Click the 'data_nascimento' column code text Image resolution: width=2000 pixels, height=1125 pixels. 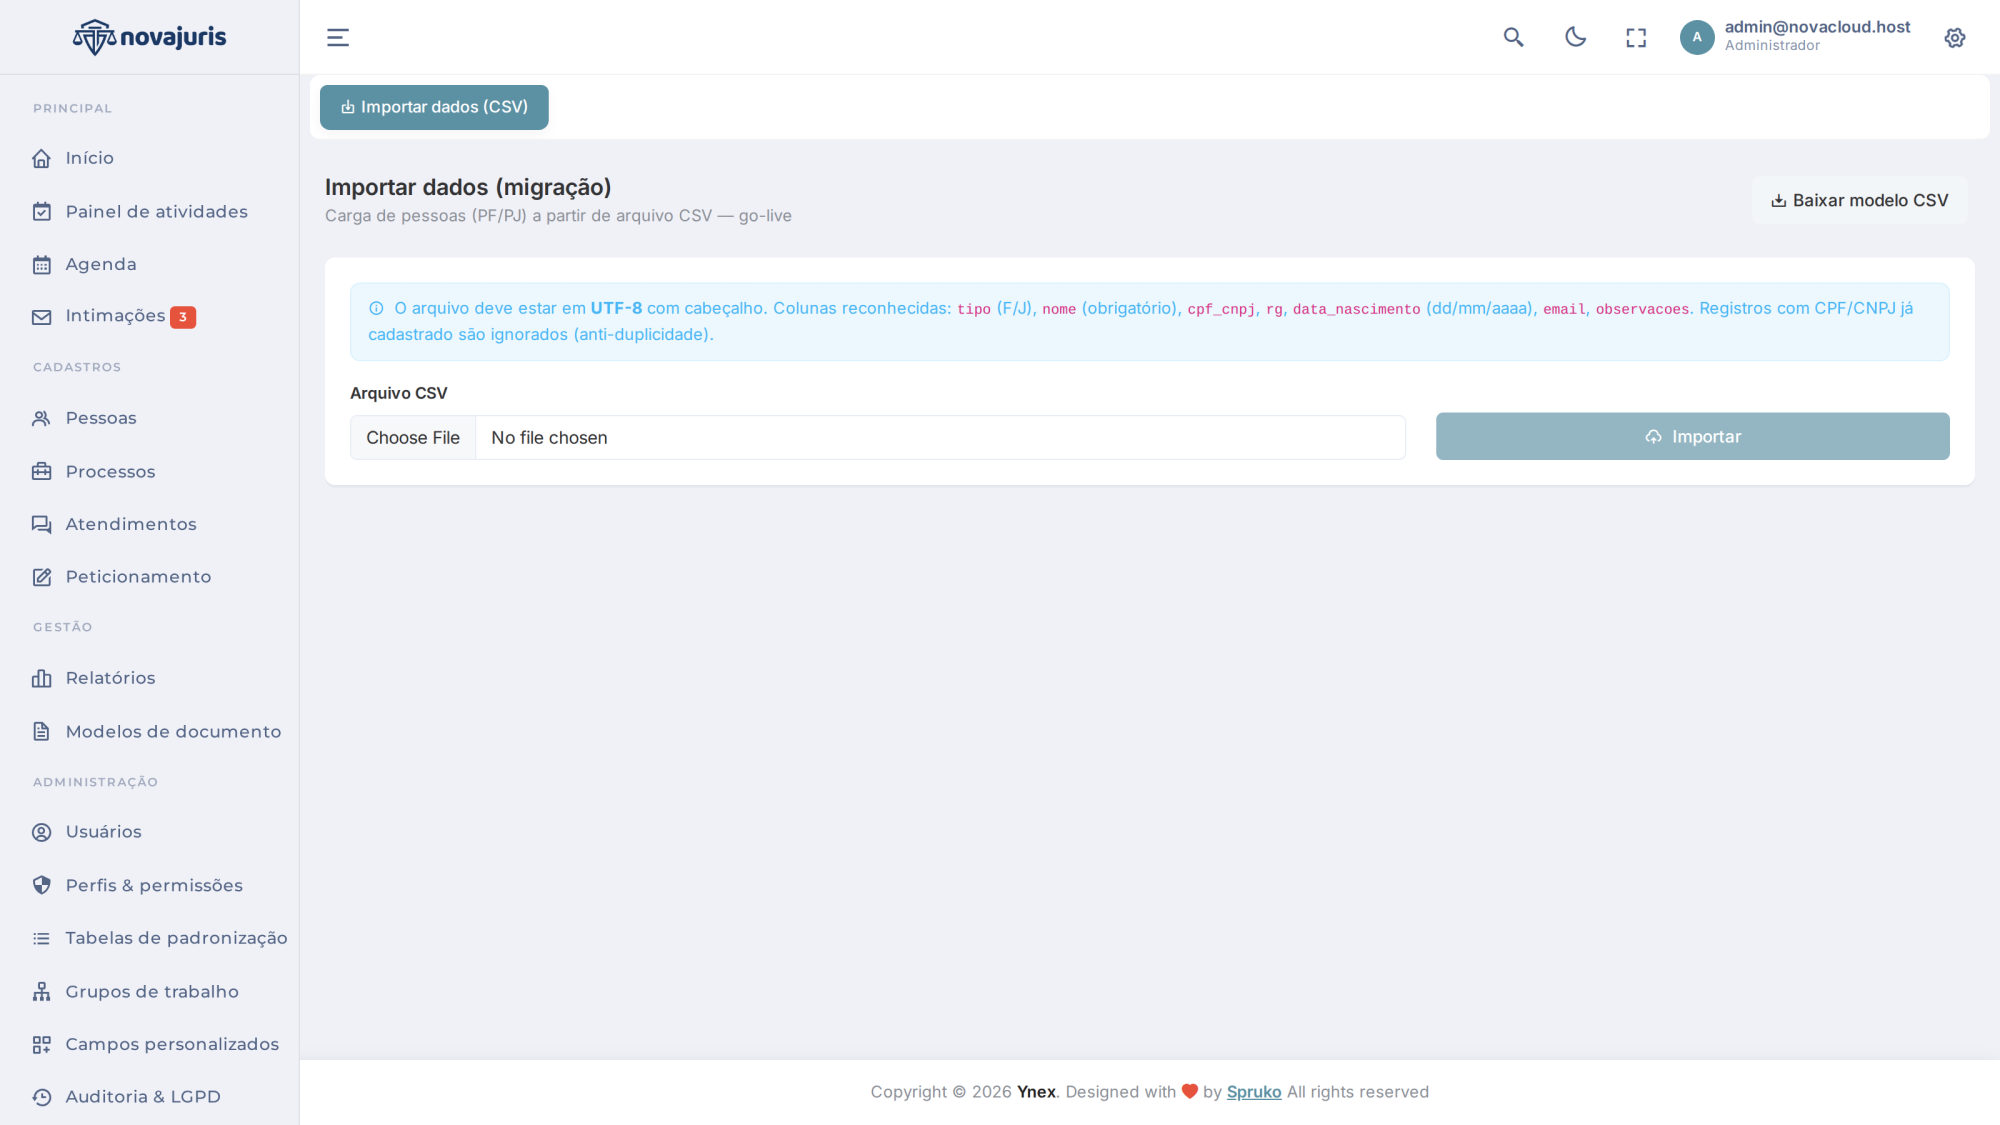pyautogui.click(x=1356, y=309)
